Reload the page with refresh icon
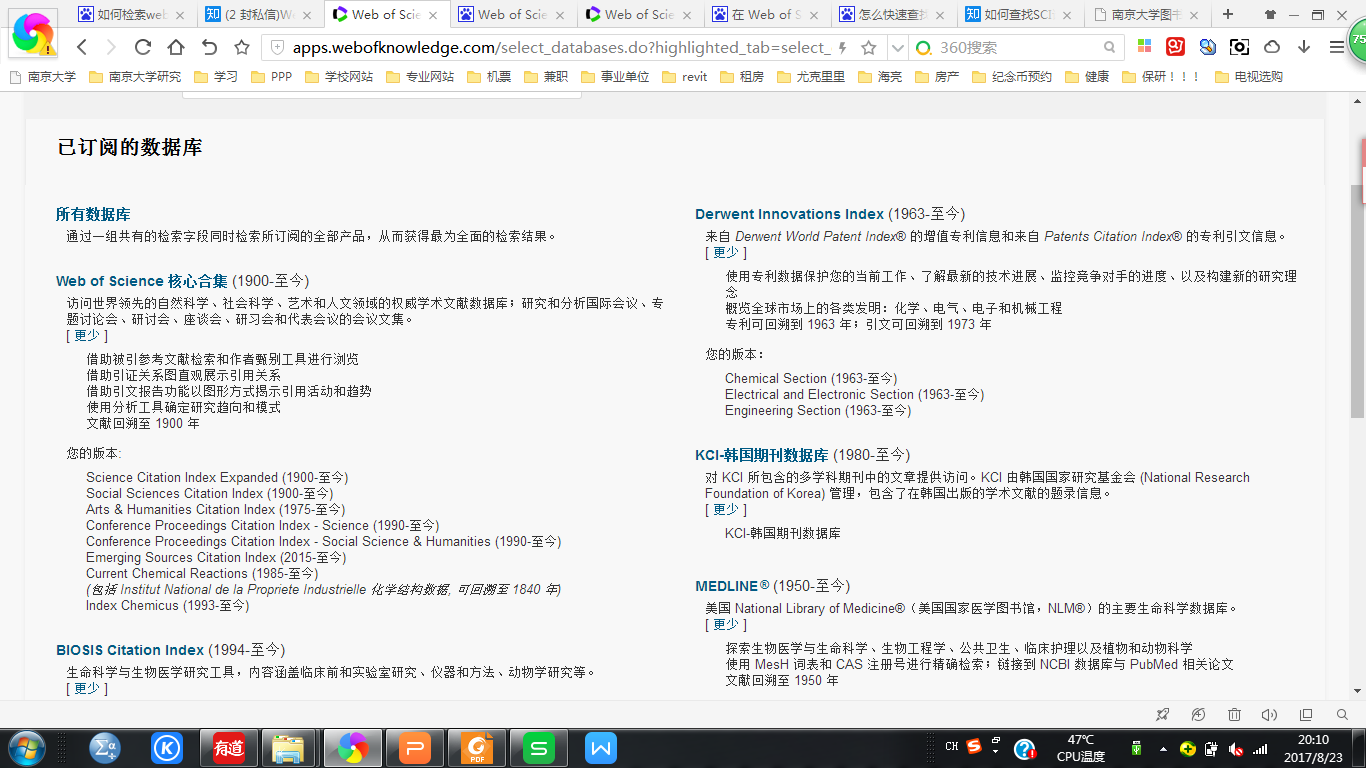 coord(143,47)
